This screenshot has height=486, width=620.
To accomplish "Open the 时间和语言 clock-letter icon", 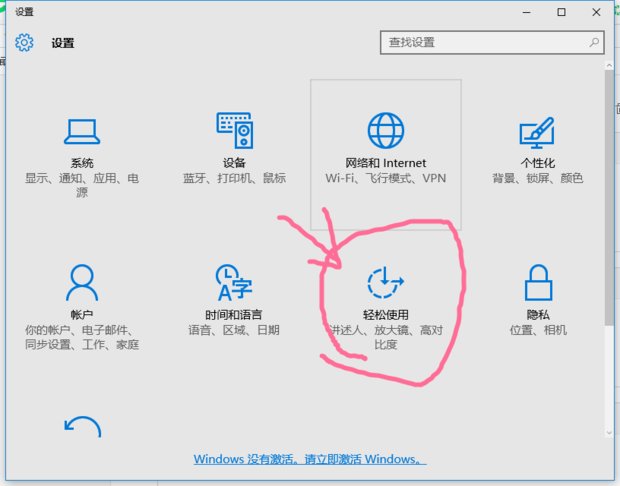I will [x=234, y=282].
